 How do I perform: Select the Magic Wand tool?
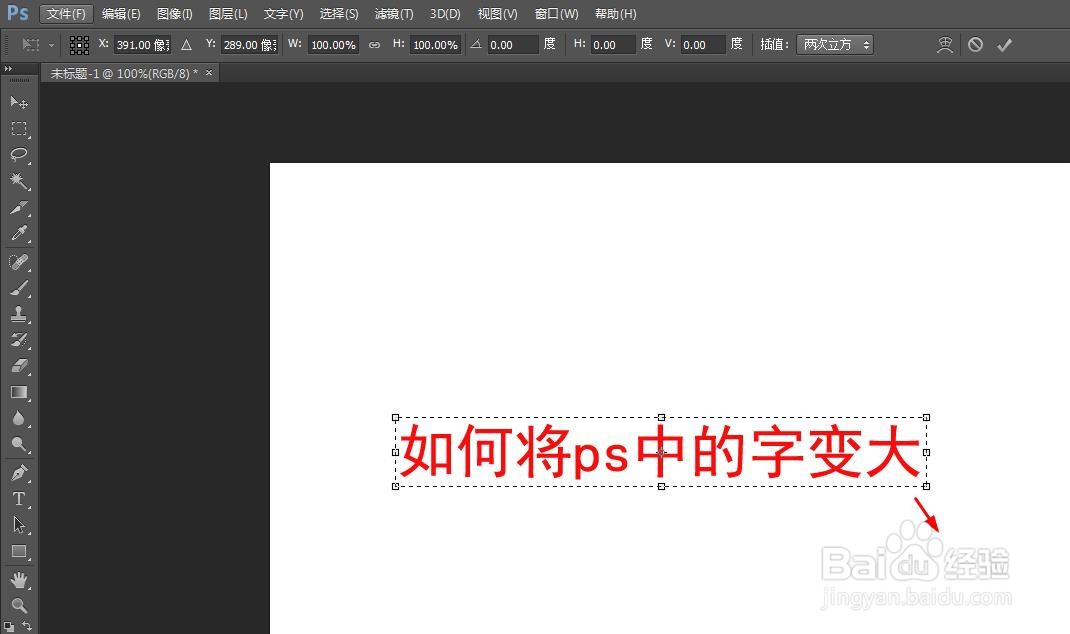click(18, 181)
